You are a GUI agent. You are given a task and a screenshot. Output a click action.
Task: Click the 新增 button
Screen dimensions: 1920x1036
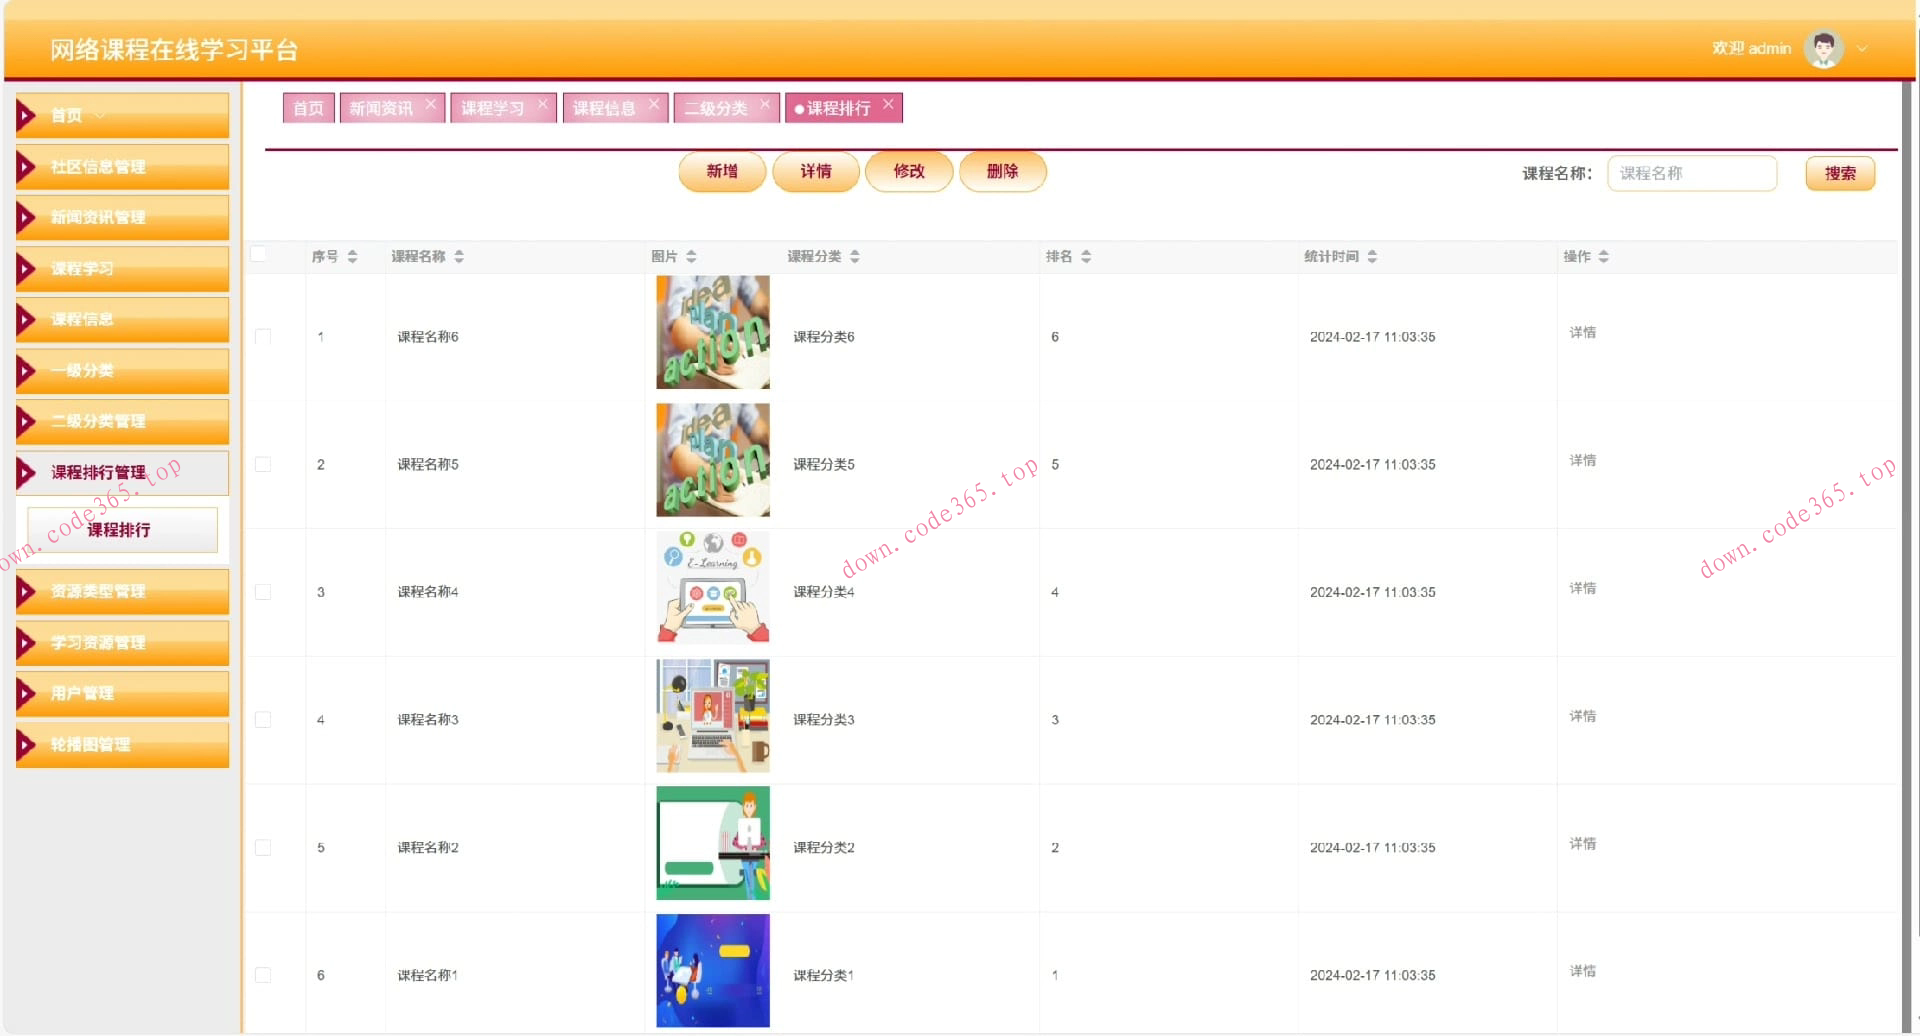[721, 171]
